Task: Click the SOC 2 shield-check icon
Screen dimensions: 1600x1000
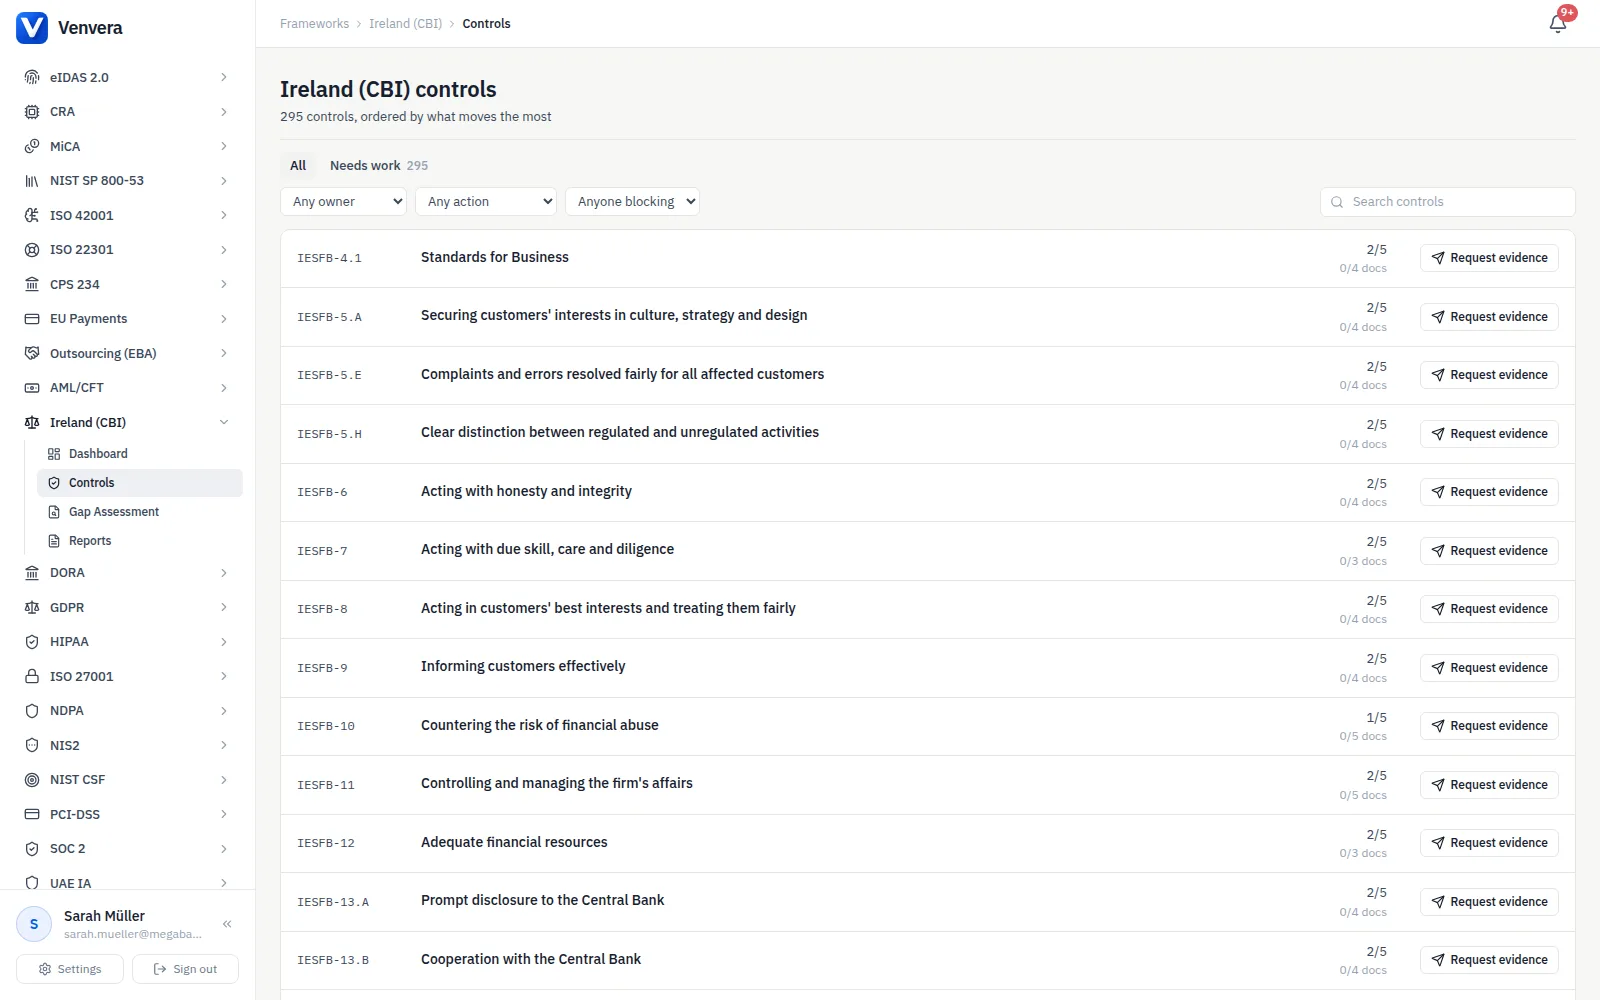Action: tap(32, 849)
